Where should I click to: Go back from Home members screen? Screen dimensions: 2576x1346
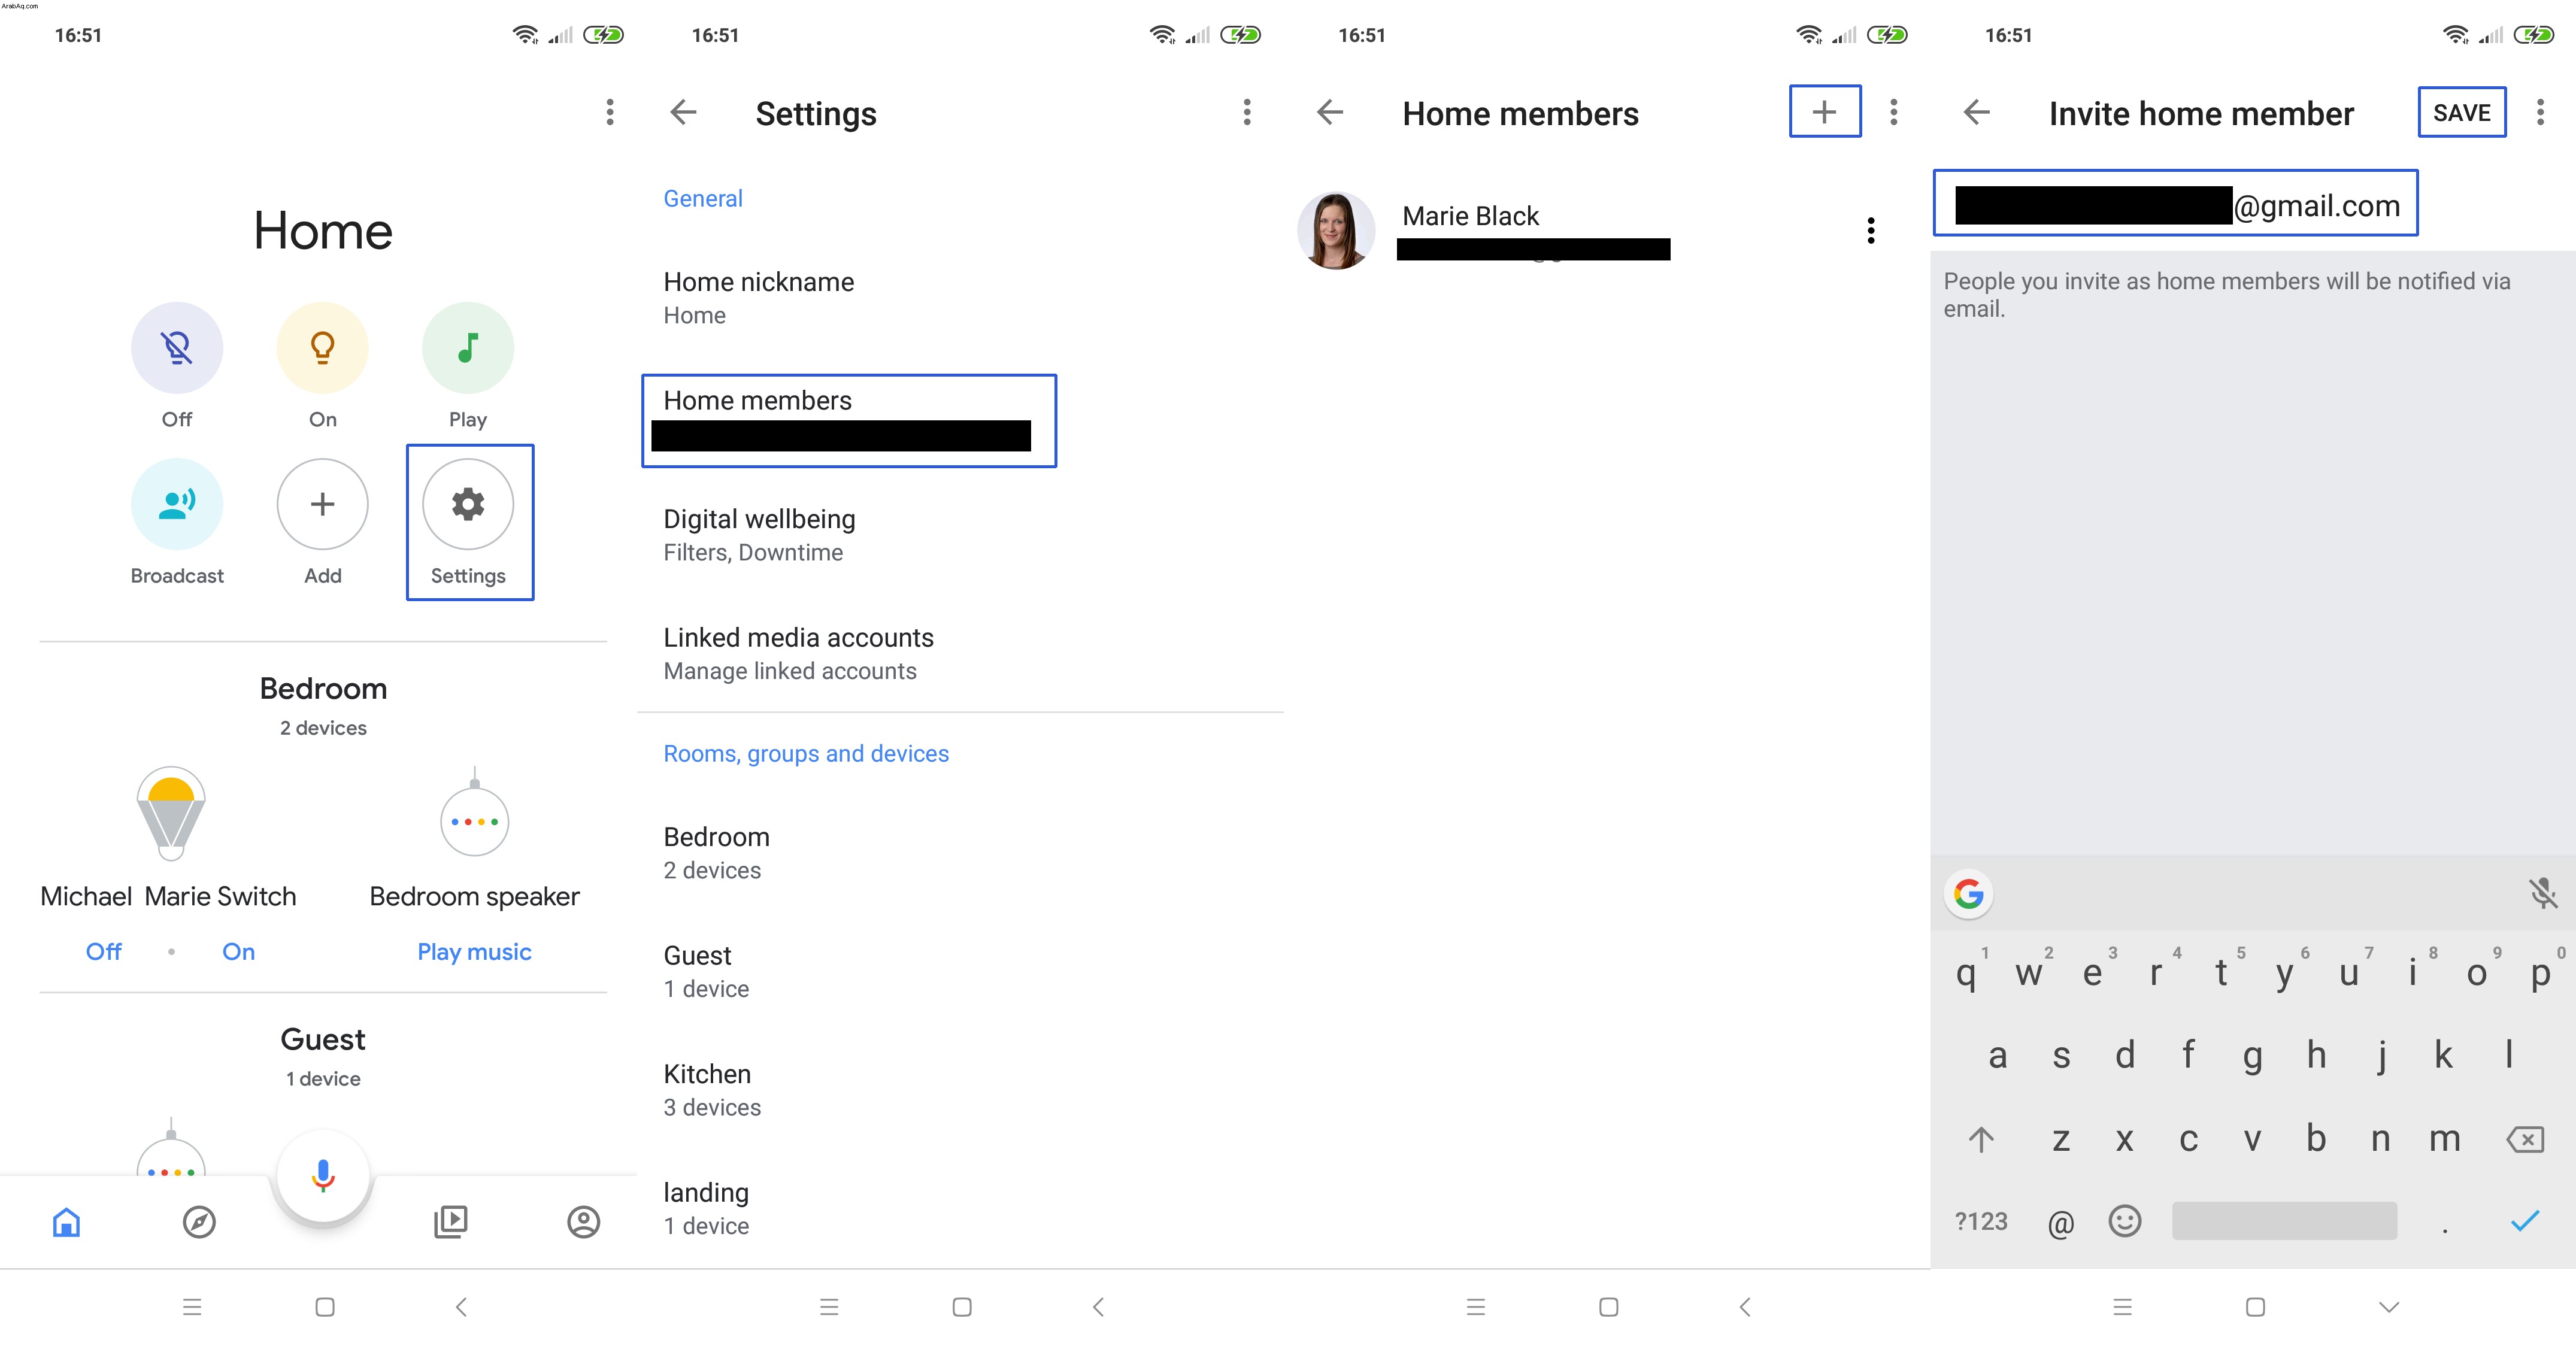click(1330, 112)
